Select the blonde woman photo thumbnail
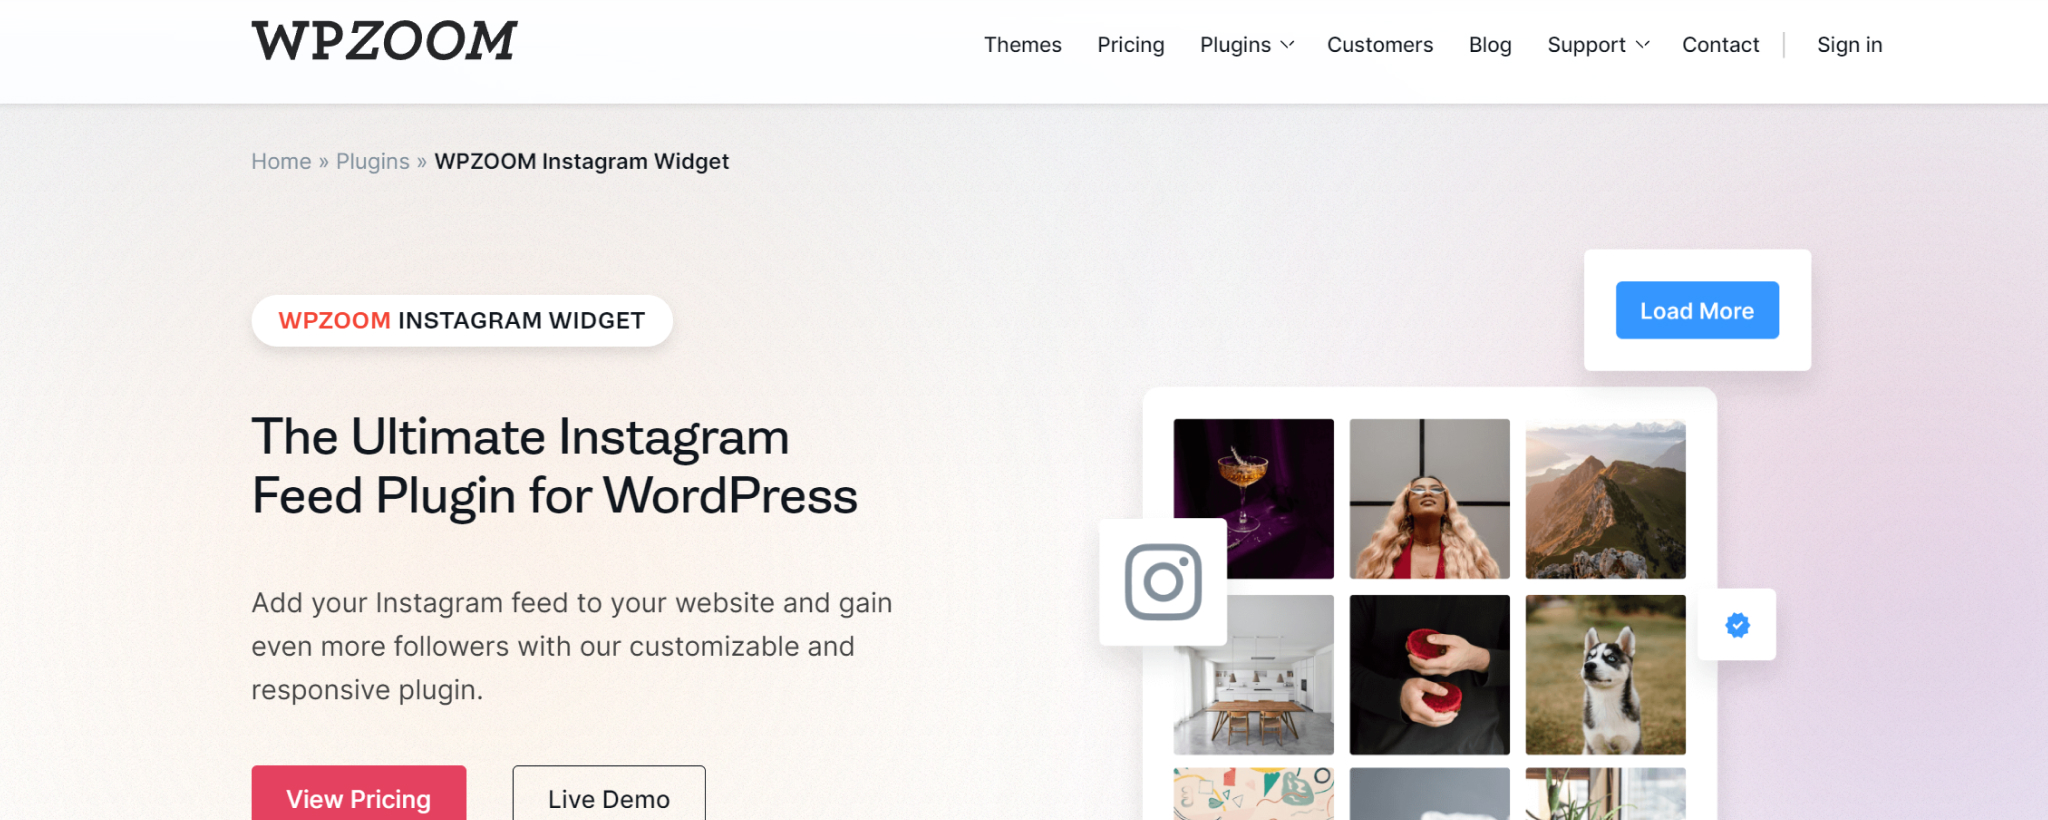Image resolution: width=2048 pixels, height=820 pixels. click(x=1429, y=498)
